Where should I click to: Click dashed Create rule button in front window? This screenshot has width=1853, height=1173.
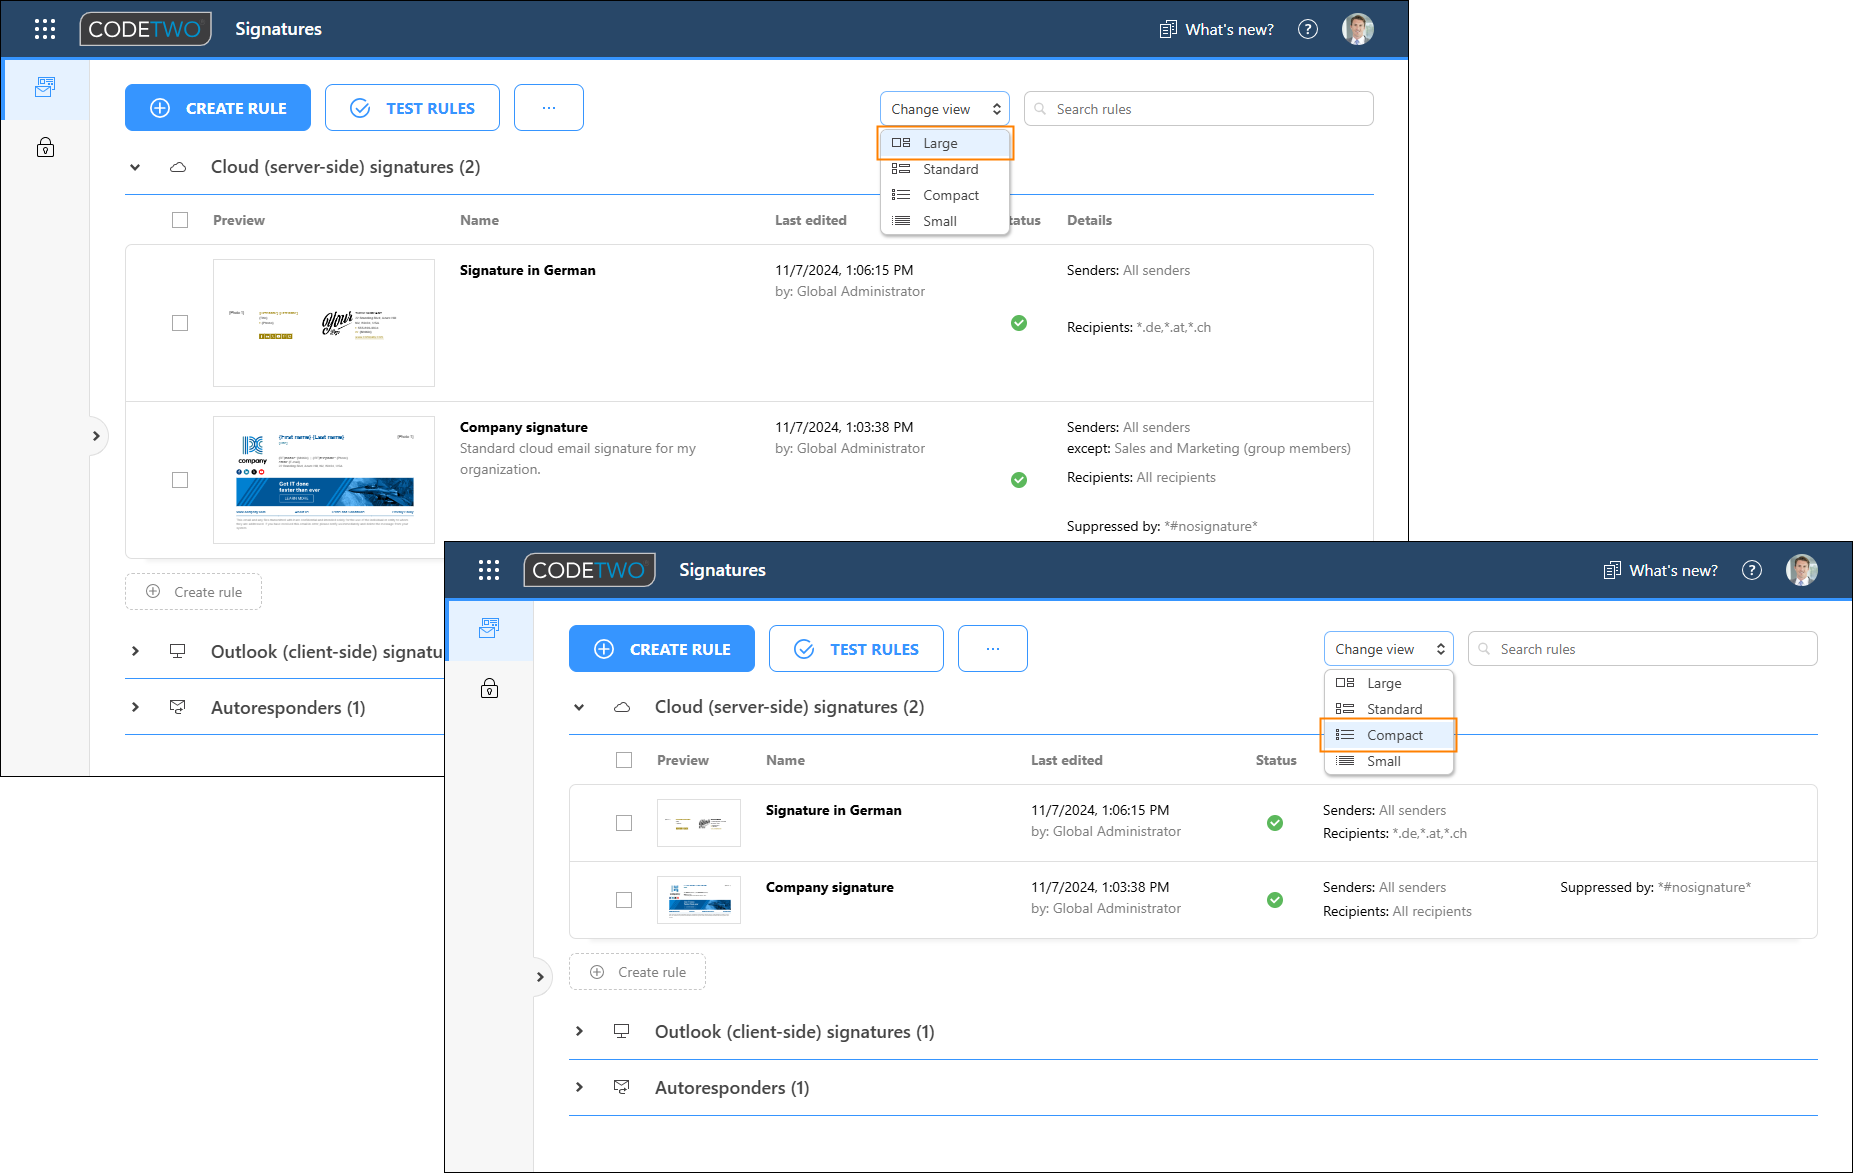point(637,972)
